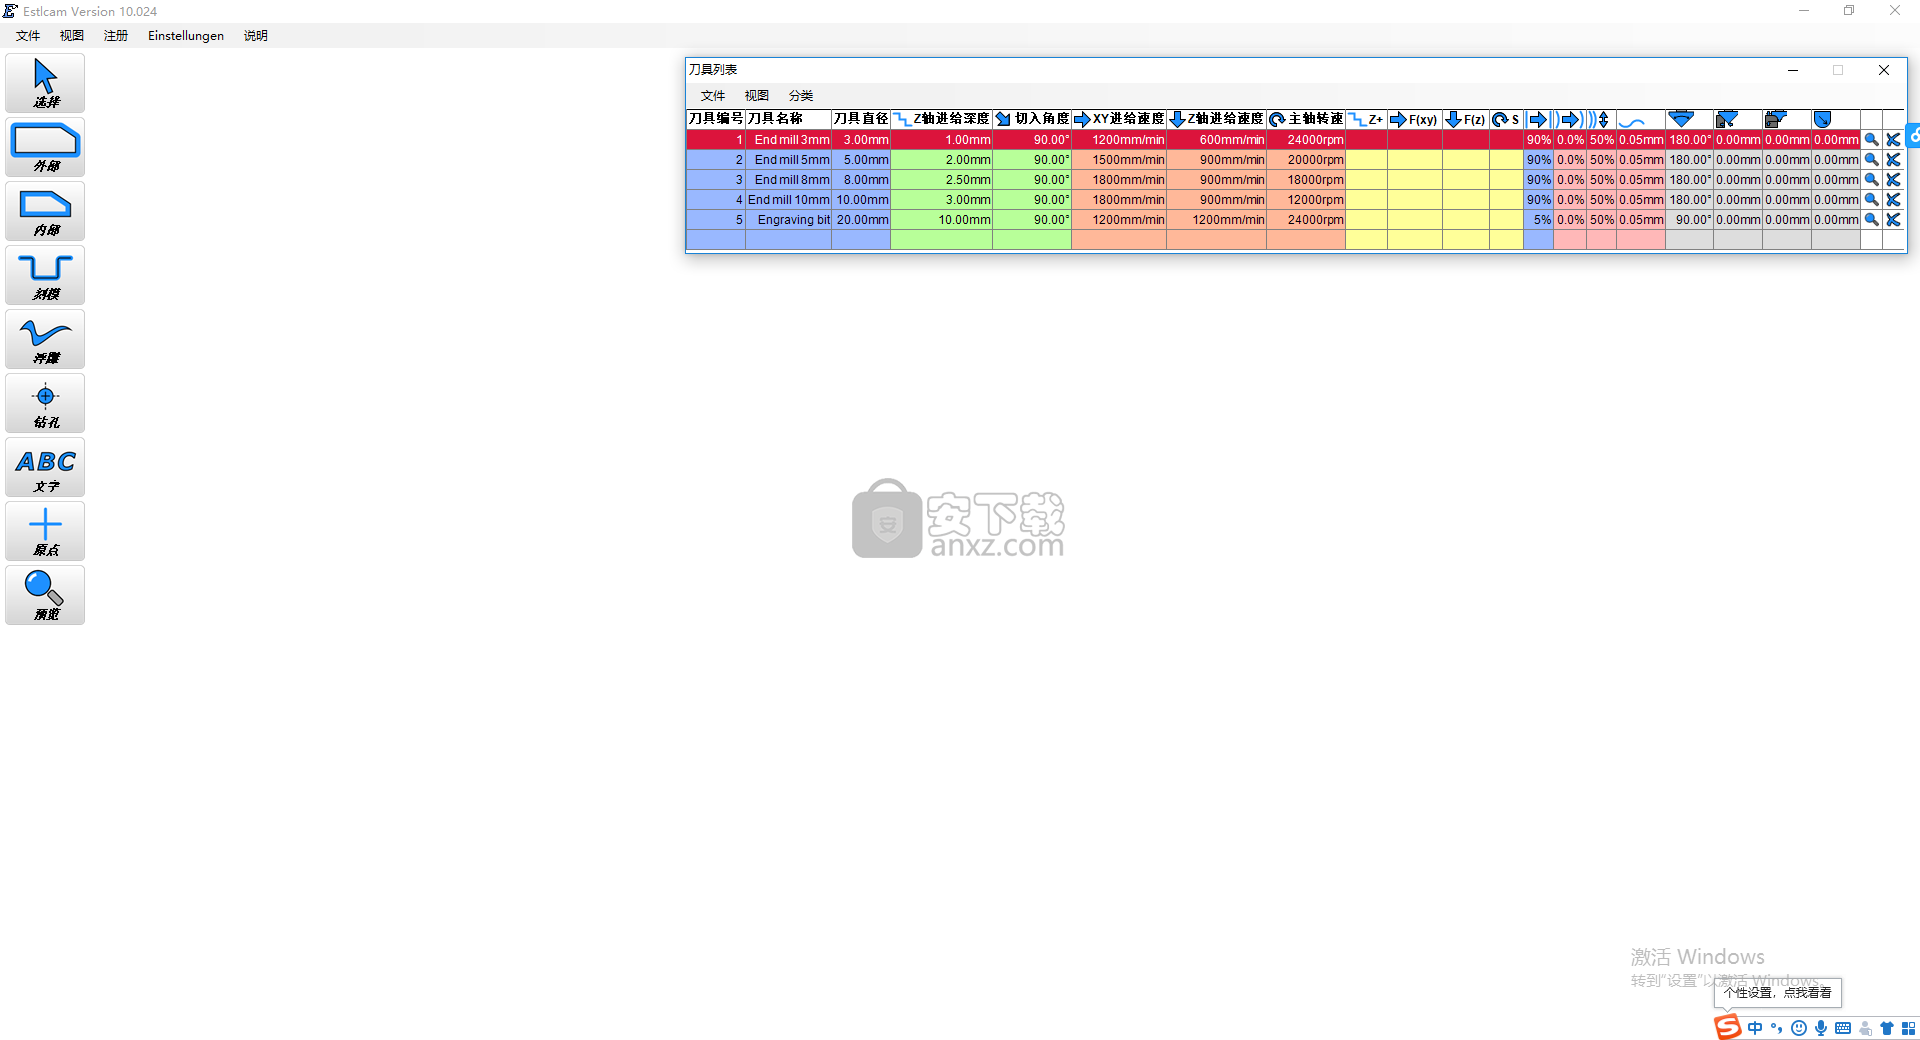Edit the 600mm/min Z feed cell
Viewport: 1920px width, 1040px height.
(x=1216, y=140)
